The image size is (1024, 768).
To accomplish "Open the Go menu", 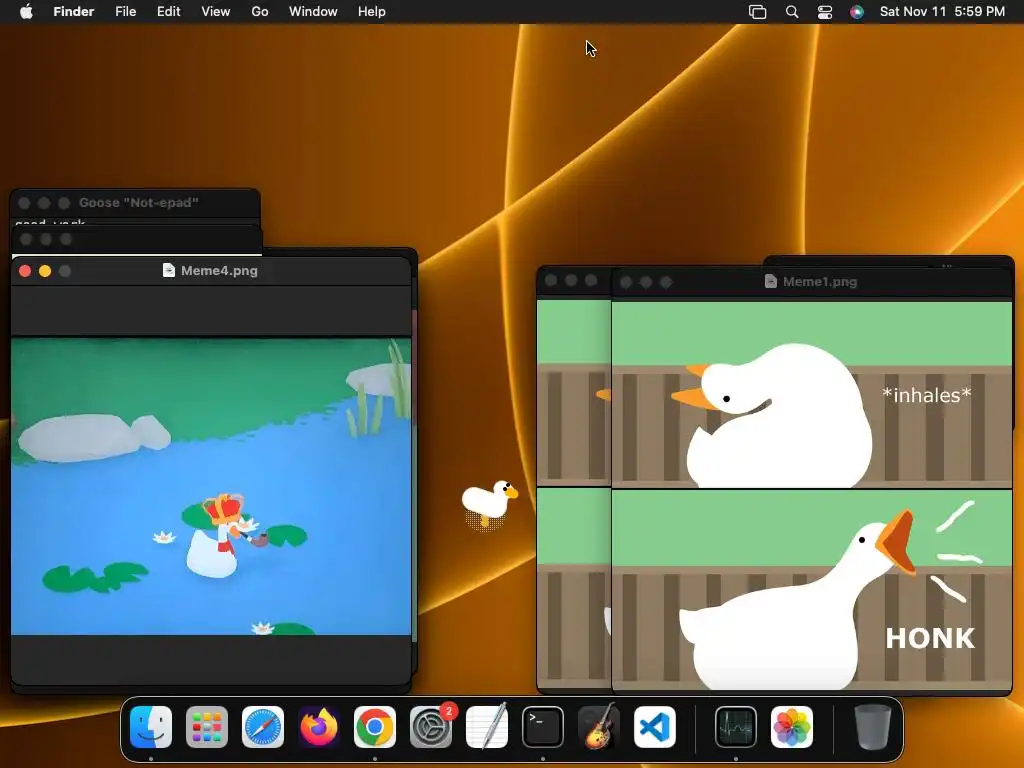I will click(x=260, y=12).
